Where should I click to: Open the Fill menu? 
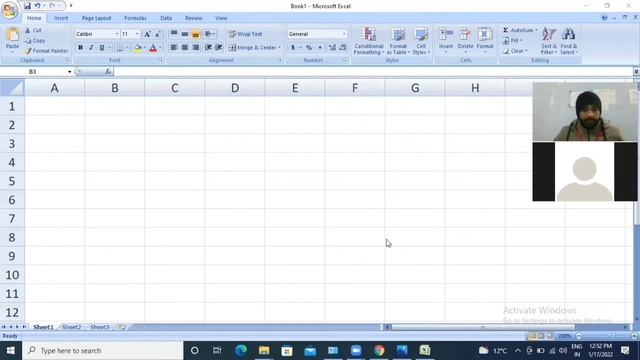pyautogui.click(x=513, y=40)
